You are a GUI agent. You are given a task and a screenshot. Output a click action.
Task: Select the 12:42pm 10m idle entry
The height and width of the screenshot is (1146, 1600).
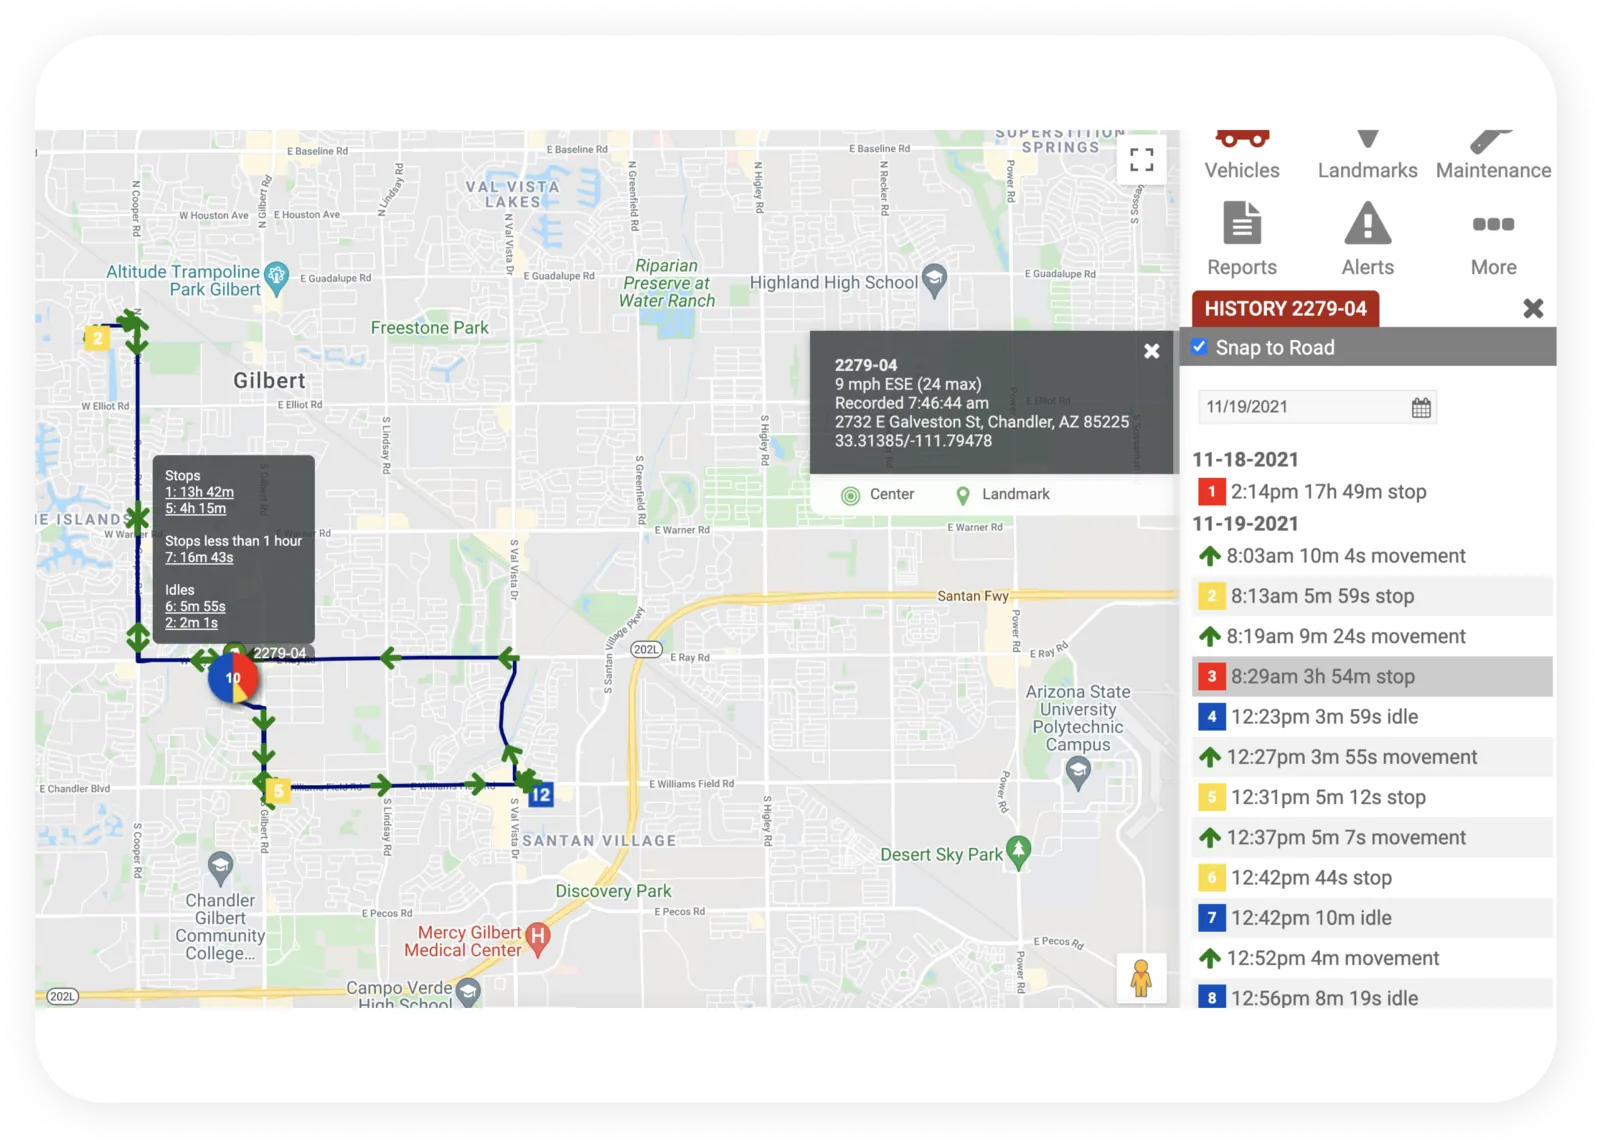point(1372,918)
